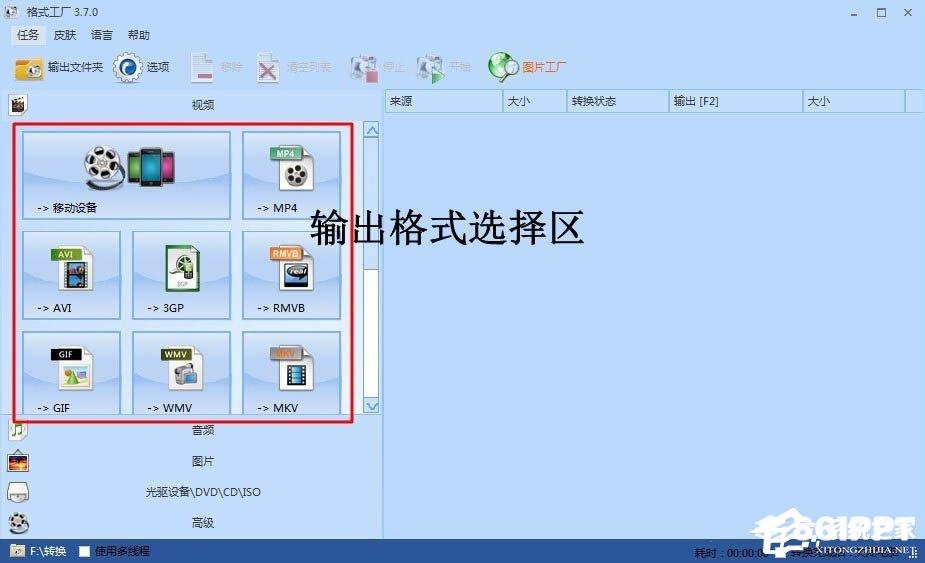
Task: Click the 移除 remove toolbar icon
Action: point(202,67)
